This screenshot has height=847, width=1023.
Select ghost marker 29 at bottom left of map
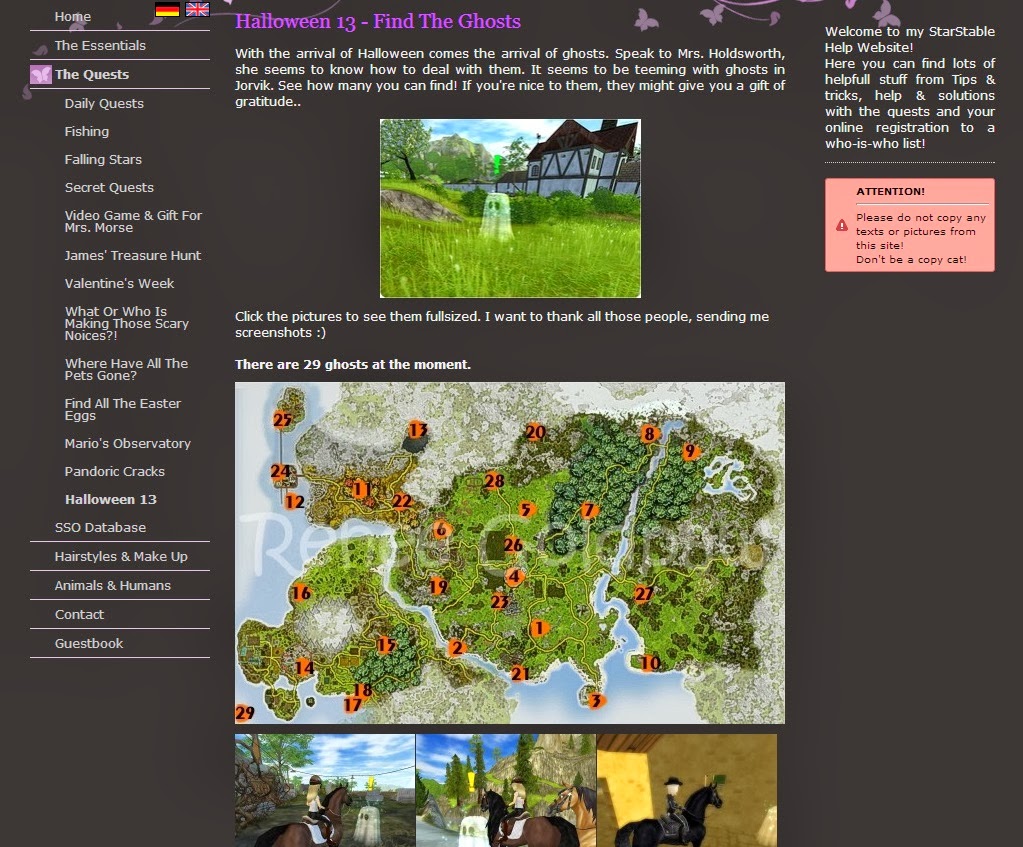(245, 712)
